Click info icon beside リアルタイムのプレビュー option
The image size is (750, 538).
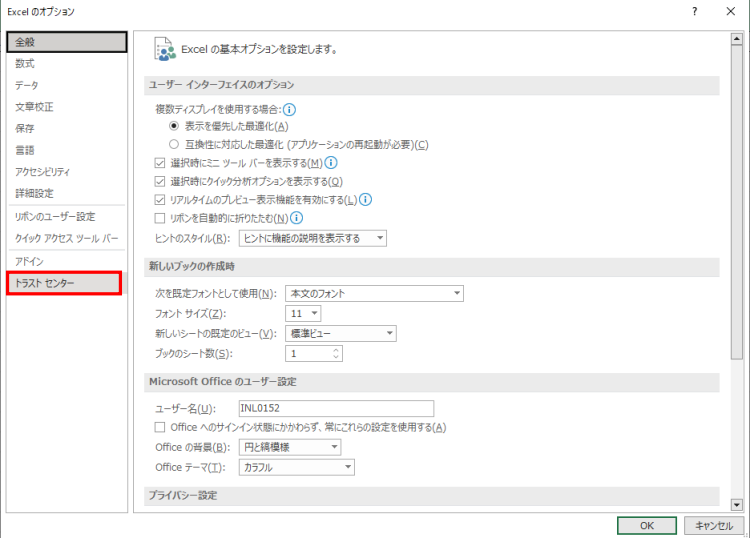[366, 199]
